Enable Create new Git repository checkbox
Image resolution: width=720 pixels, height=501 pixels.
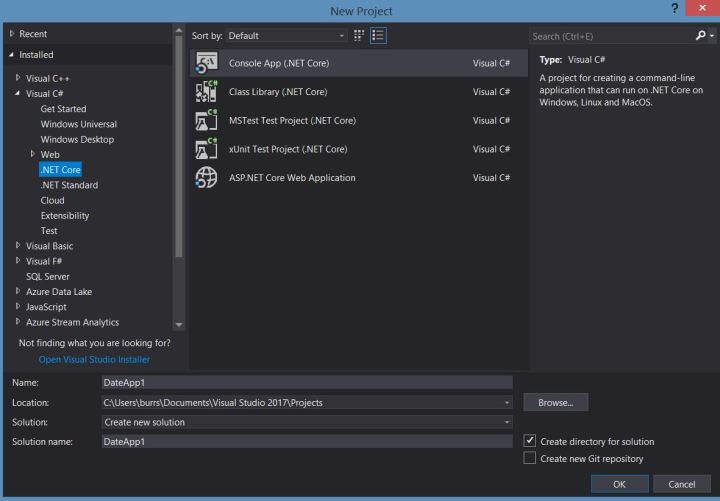click(530, 459)
